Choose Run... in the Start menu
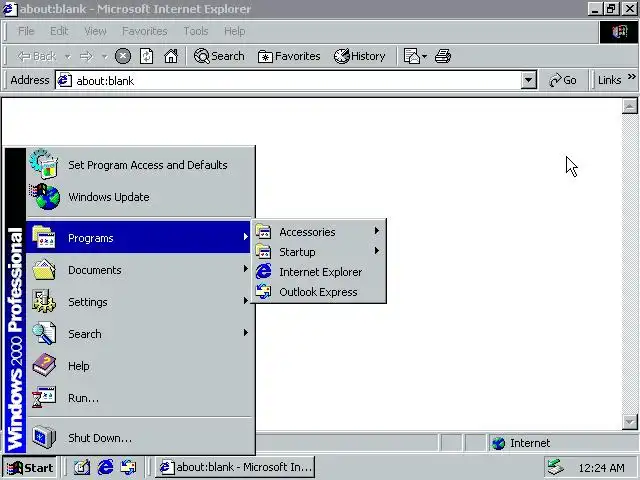The image size is (640, 480). click(138, 398)
